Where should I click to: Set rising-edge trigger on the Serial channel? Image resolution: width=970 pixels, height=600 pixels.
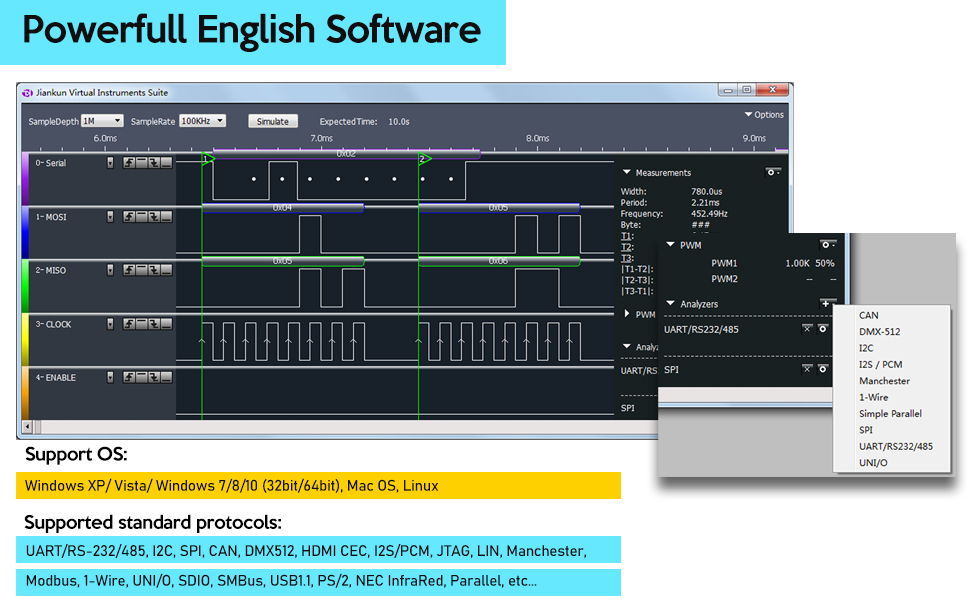(130, 161)
